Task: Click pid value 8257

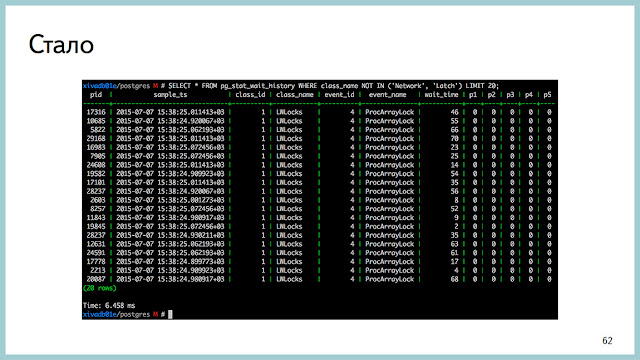Action: click(x=98, y=209)
